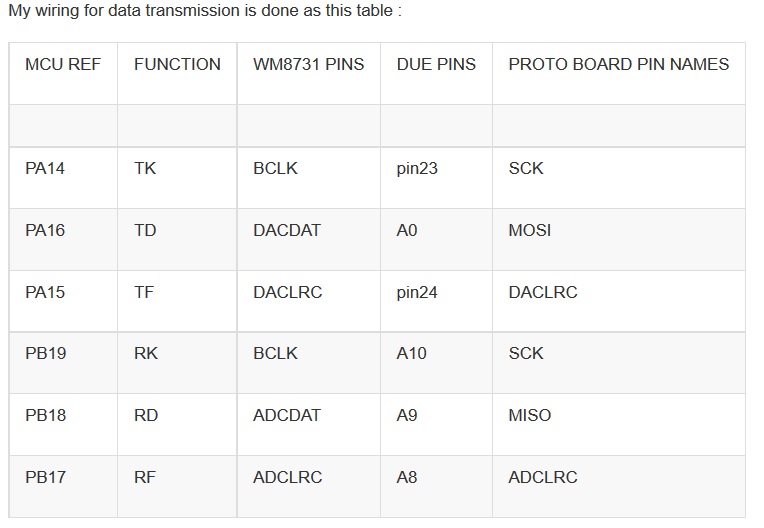Select the A8 cell
Image resolution: width=764 pixels, height=528 pixels.
pos(436,487)
